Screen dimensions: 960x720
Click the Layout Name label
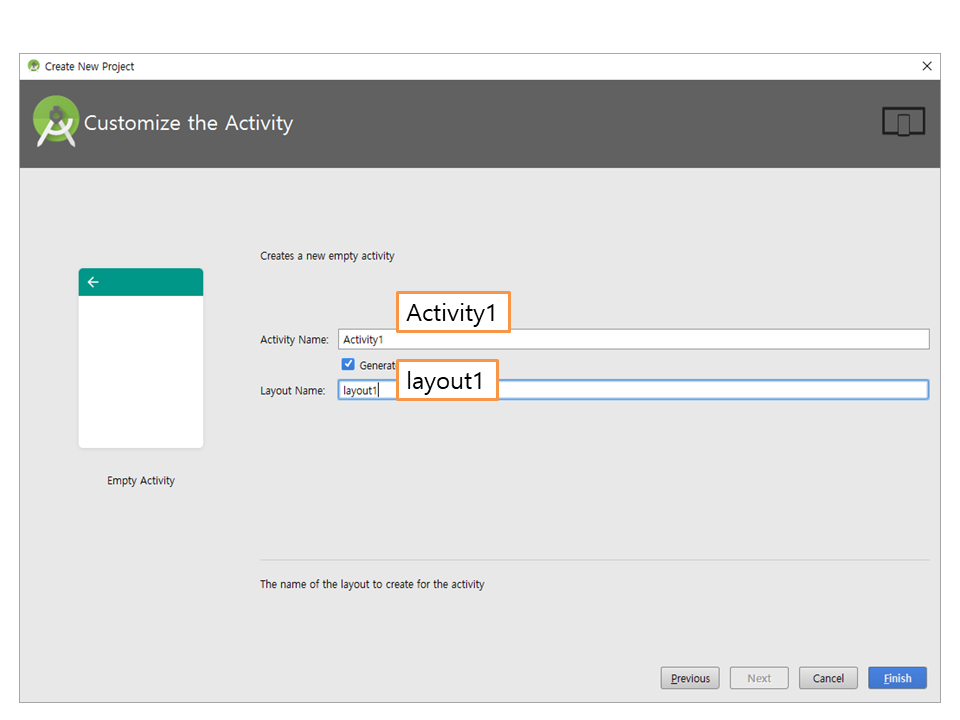pos(292,391)
